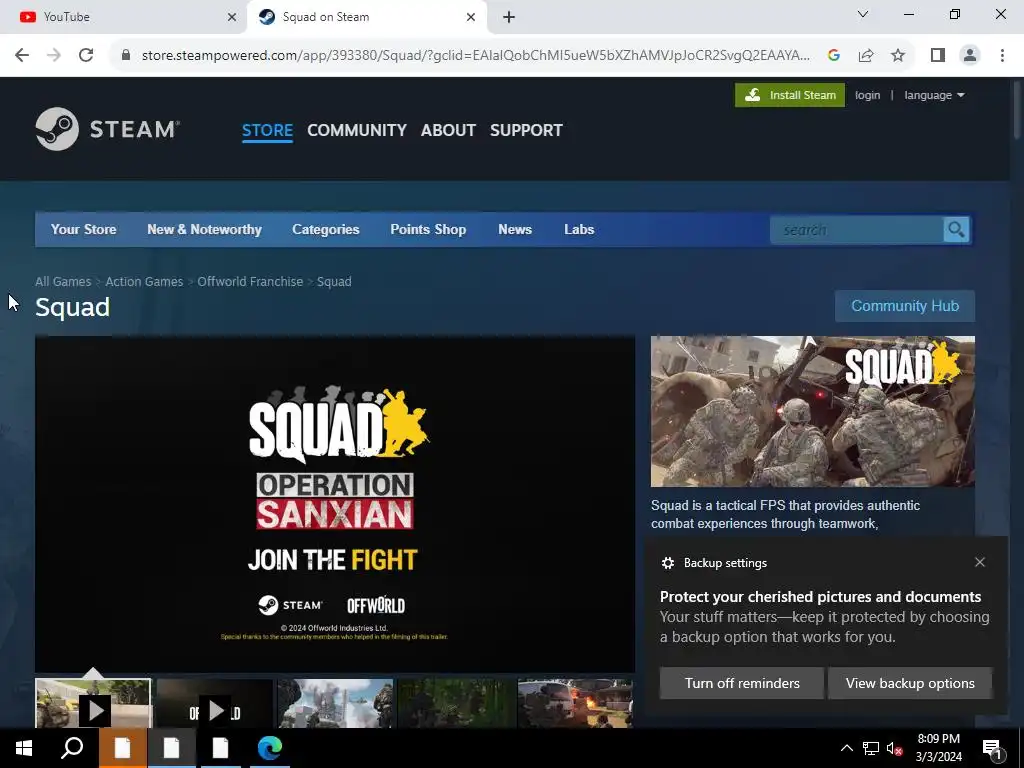Screen dimensions: 1024x768
Task: Select the helicopter screenshot thumbnail
Action: pyautogui.click(x=335, y=703)
